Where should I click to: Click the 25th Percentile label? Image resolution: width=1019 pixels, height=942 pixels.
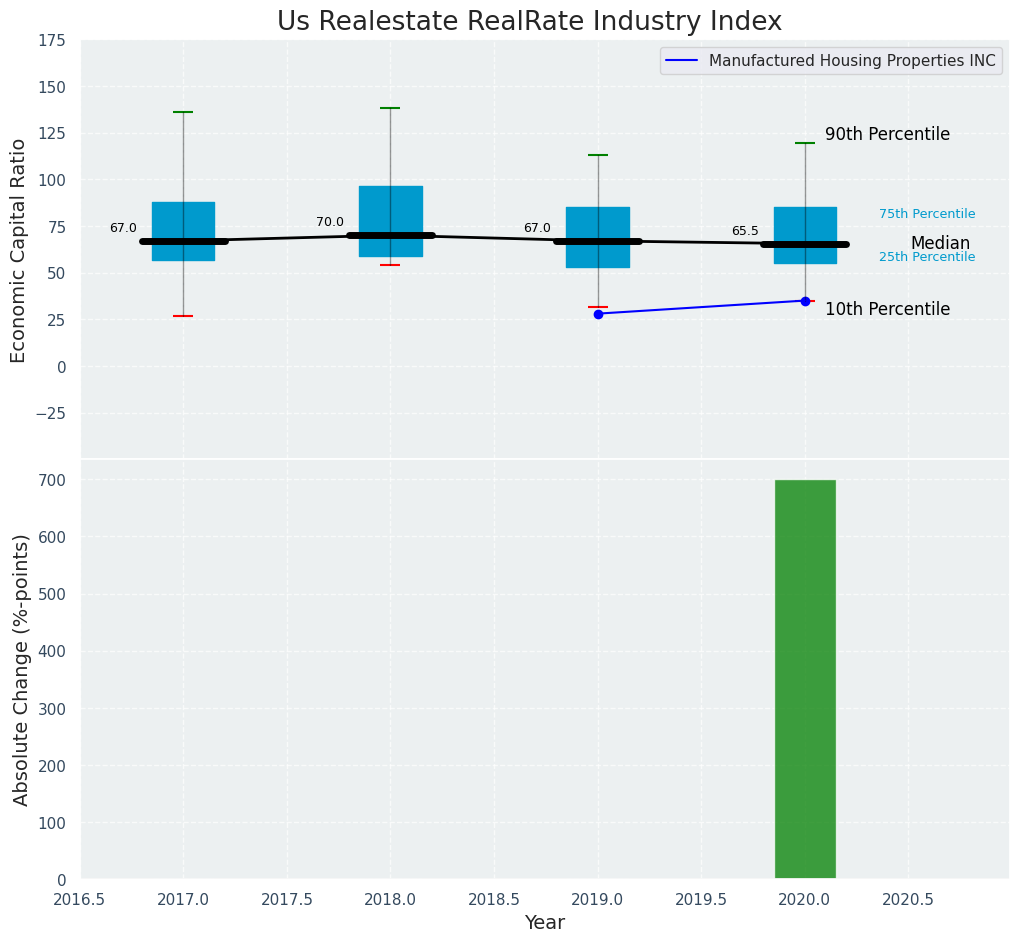coord(927,258)
